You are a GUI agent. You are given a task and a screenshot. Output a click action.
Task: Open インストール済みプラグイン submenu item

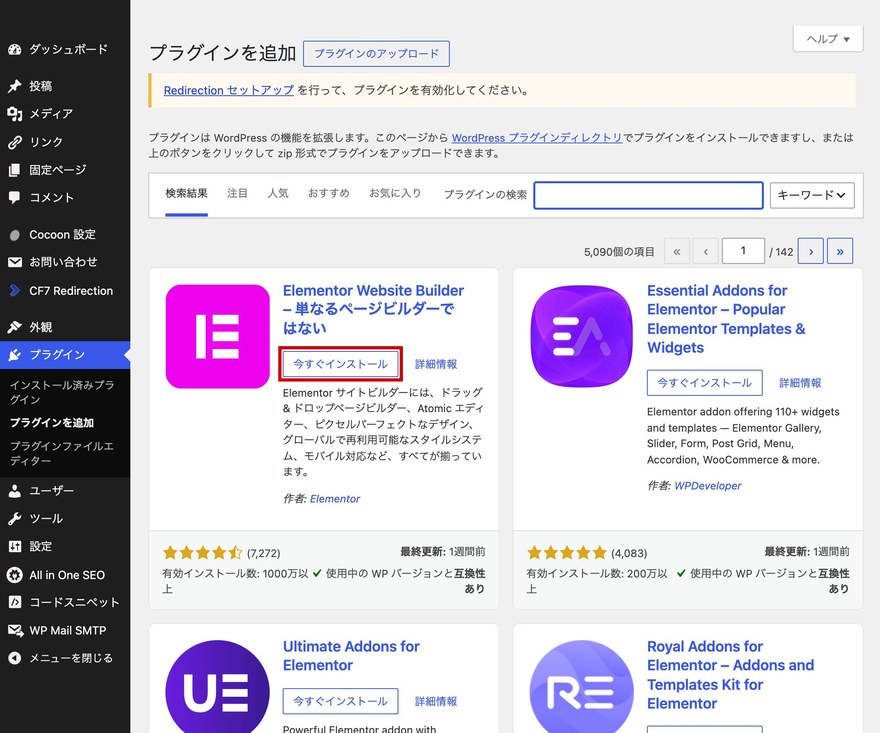coord(62,392)
